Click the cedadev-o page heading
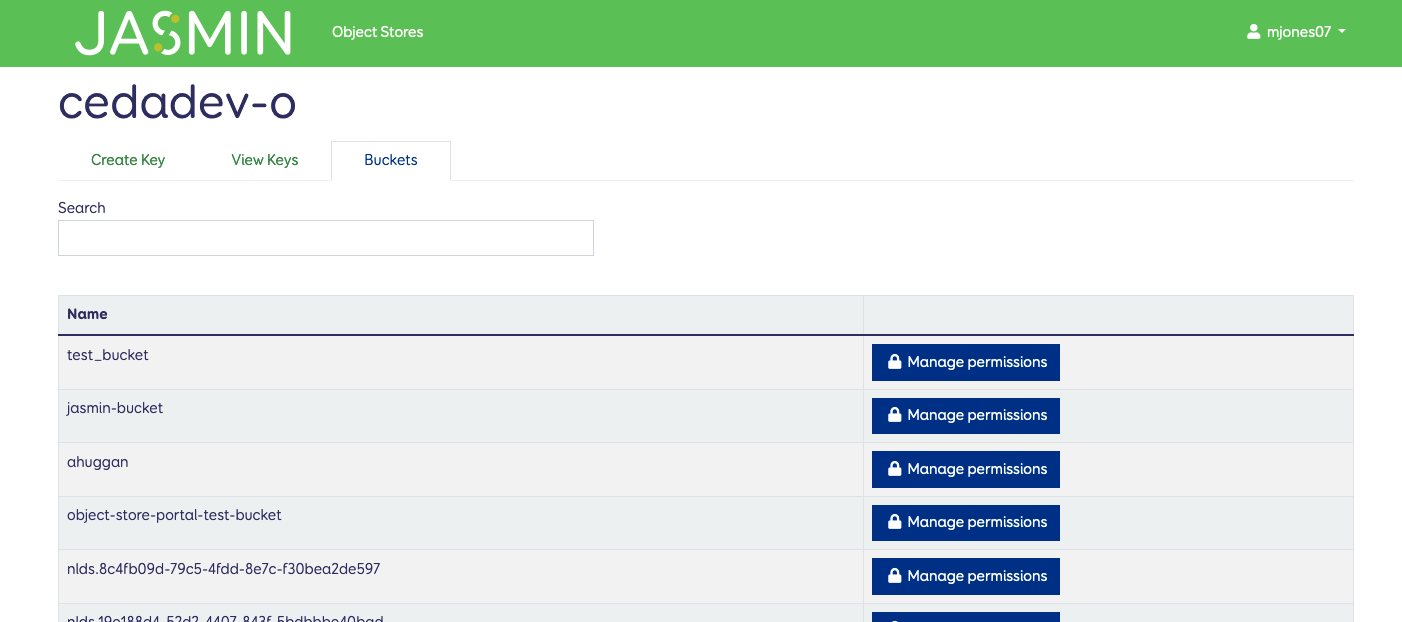1402x622 pixels. (177, 103)
